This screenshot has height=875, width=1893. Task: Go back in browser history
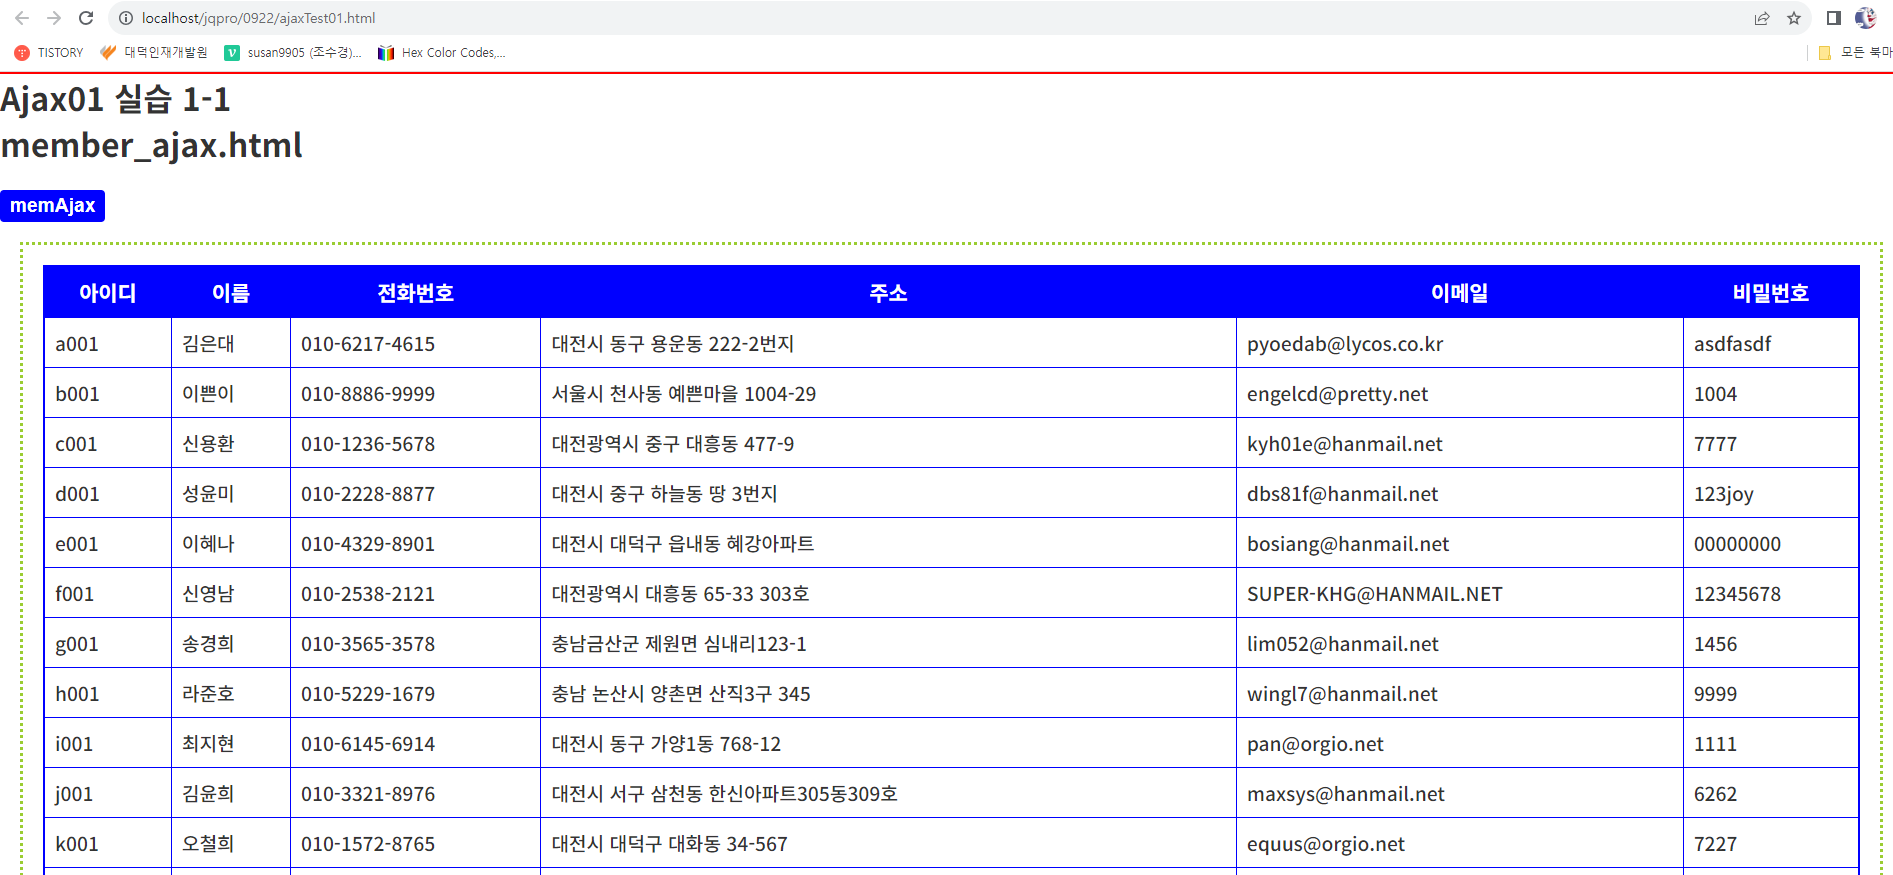[22, 18]
